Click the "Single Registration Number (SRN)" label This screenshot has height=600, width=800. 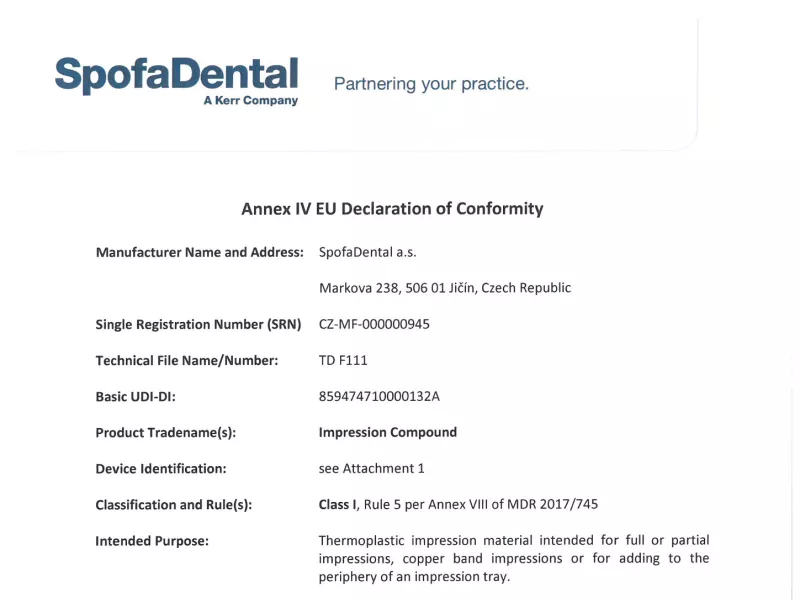click(x=198, y=324)
